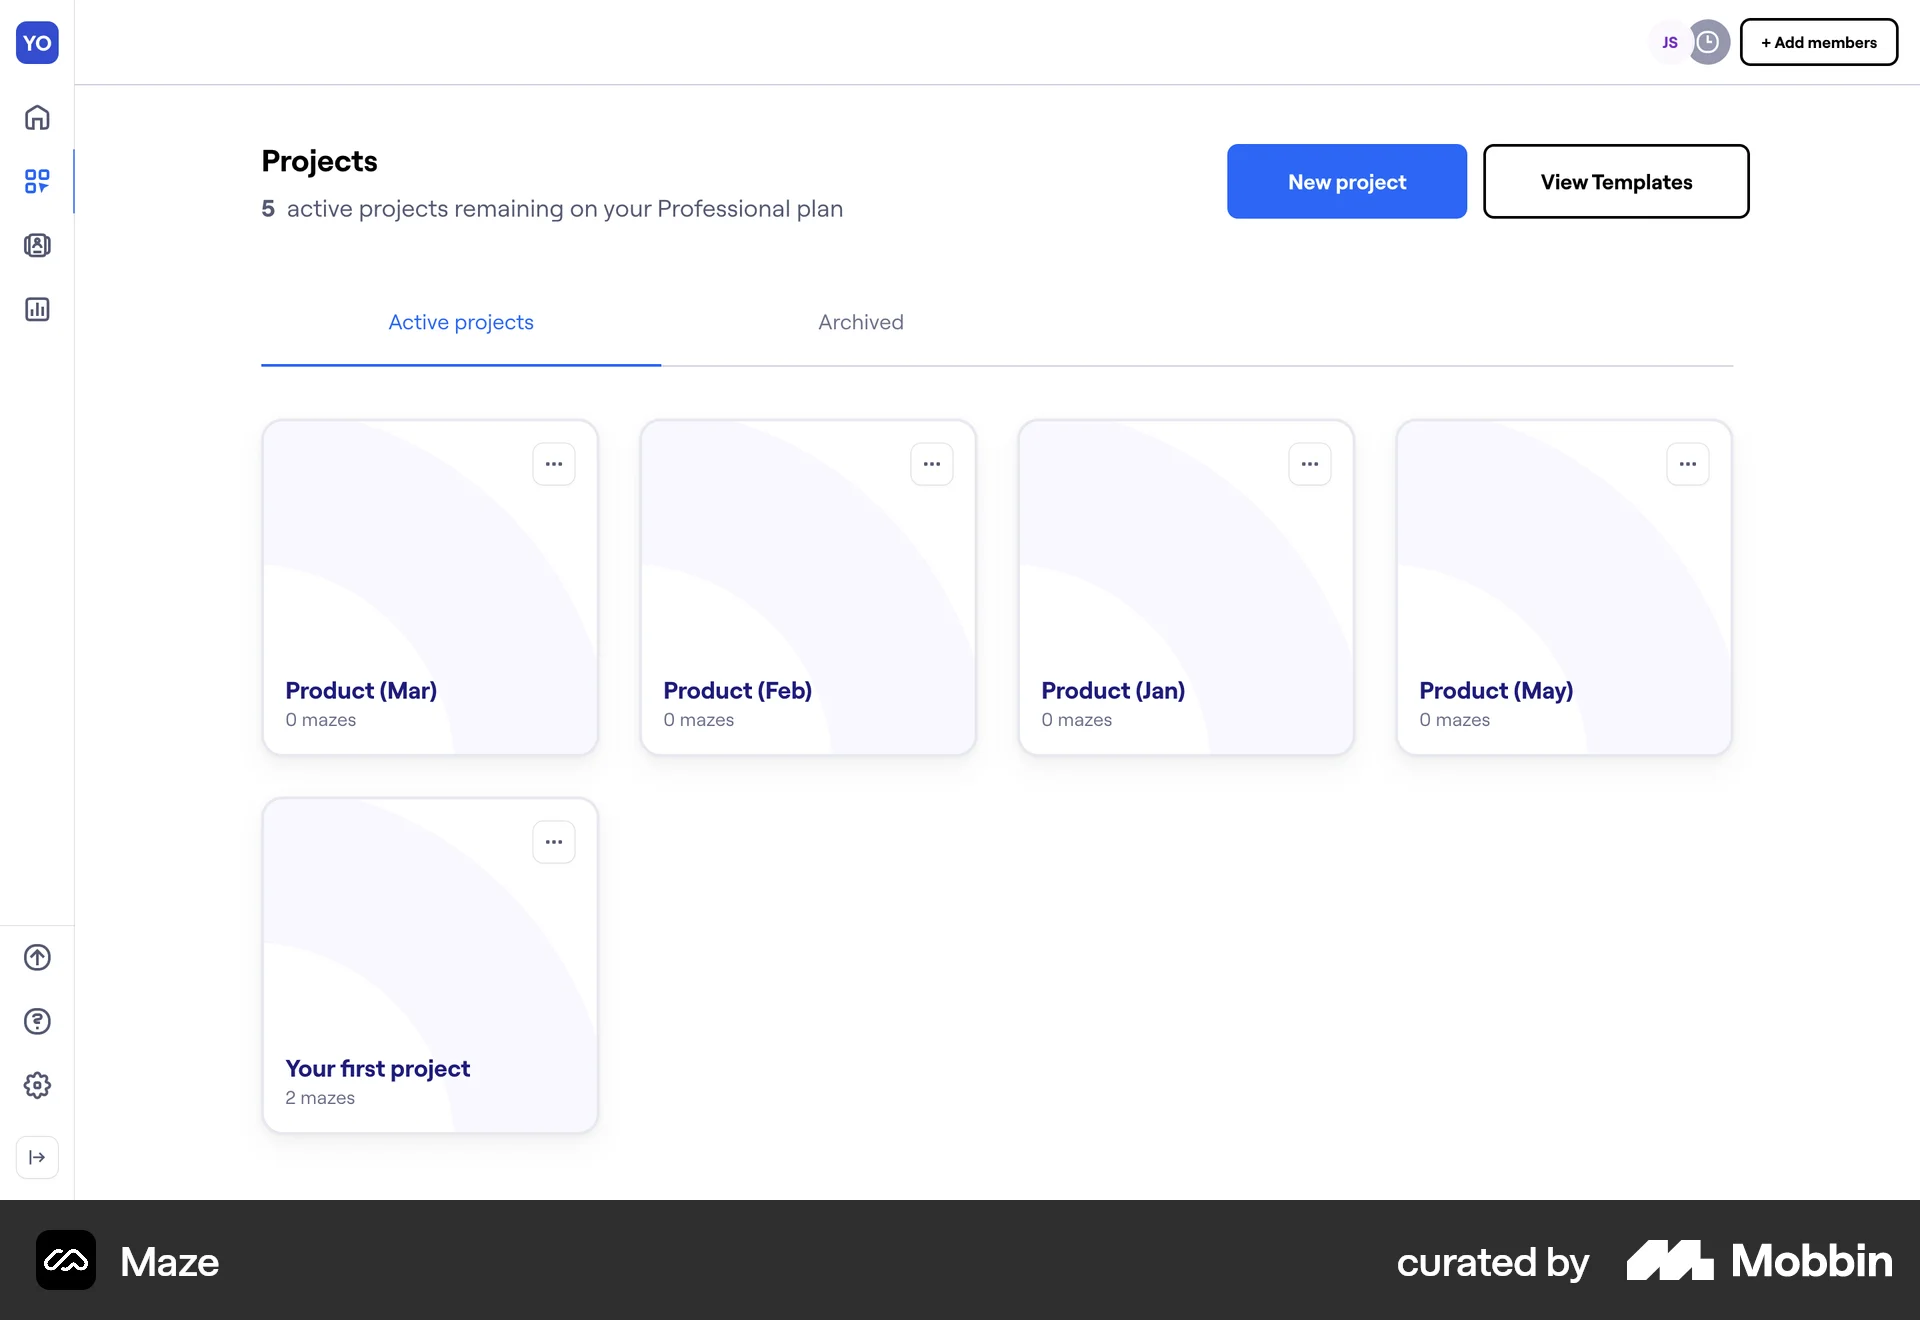Switch to the Archived tab

860,322
